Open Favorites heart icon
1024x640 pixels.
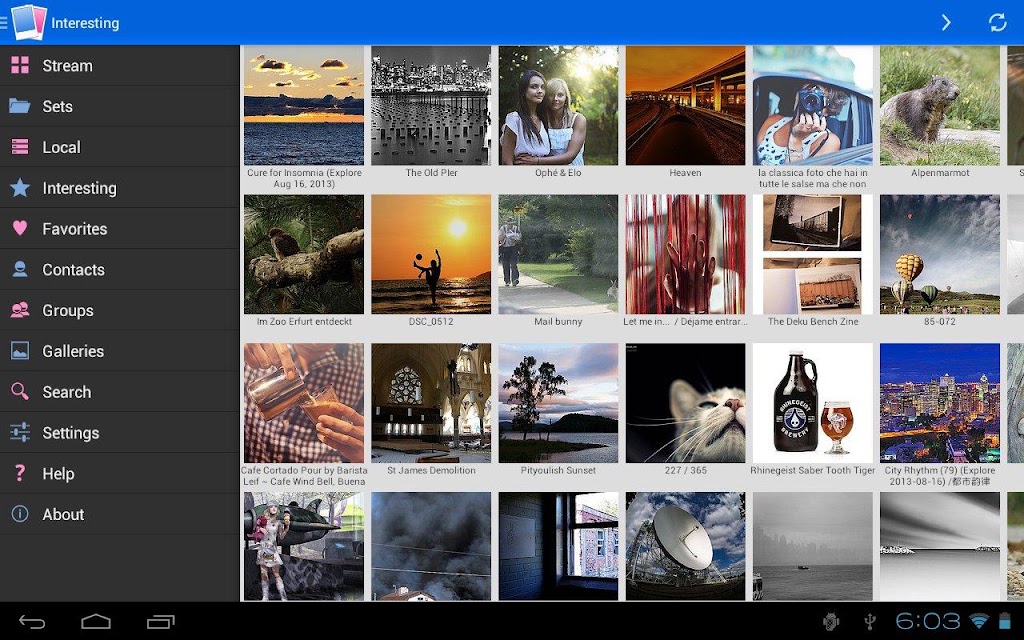(x=20, y=228)
